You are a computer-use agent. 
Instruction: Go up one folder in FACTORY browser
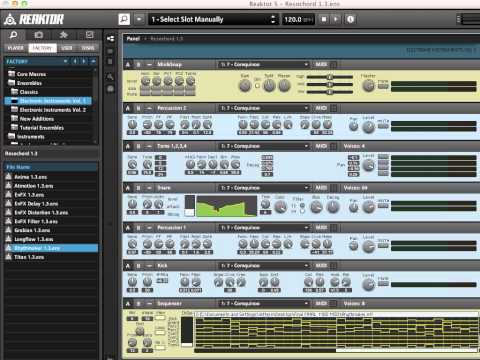tap(93, 61)
